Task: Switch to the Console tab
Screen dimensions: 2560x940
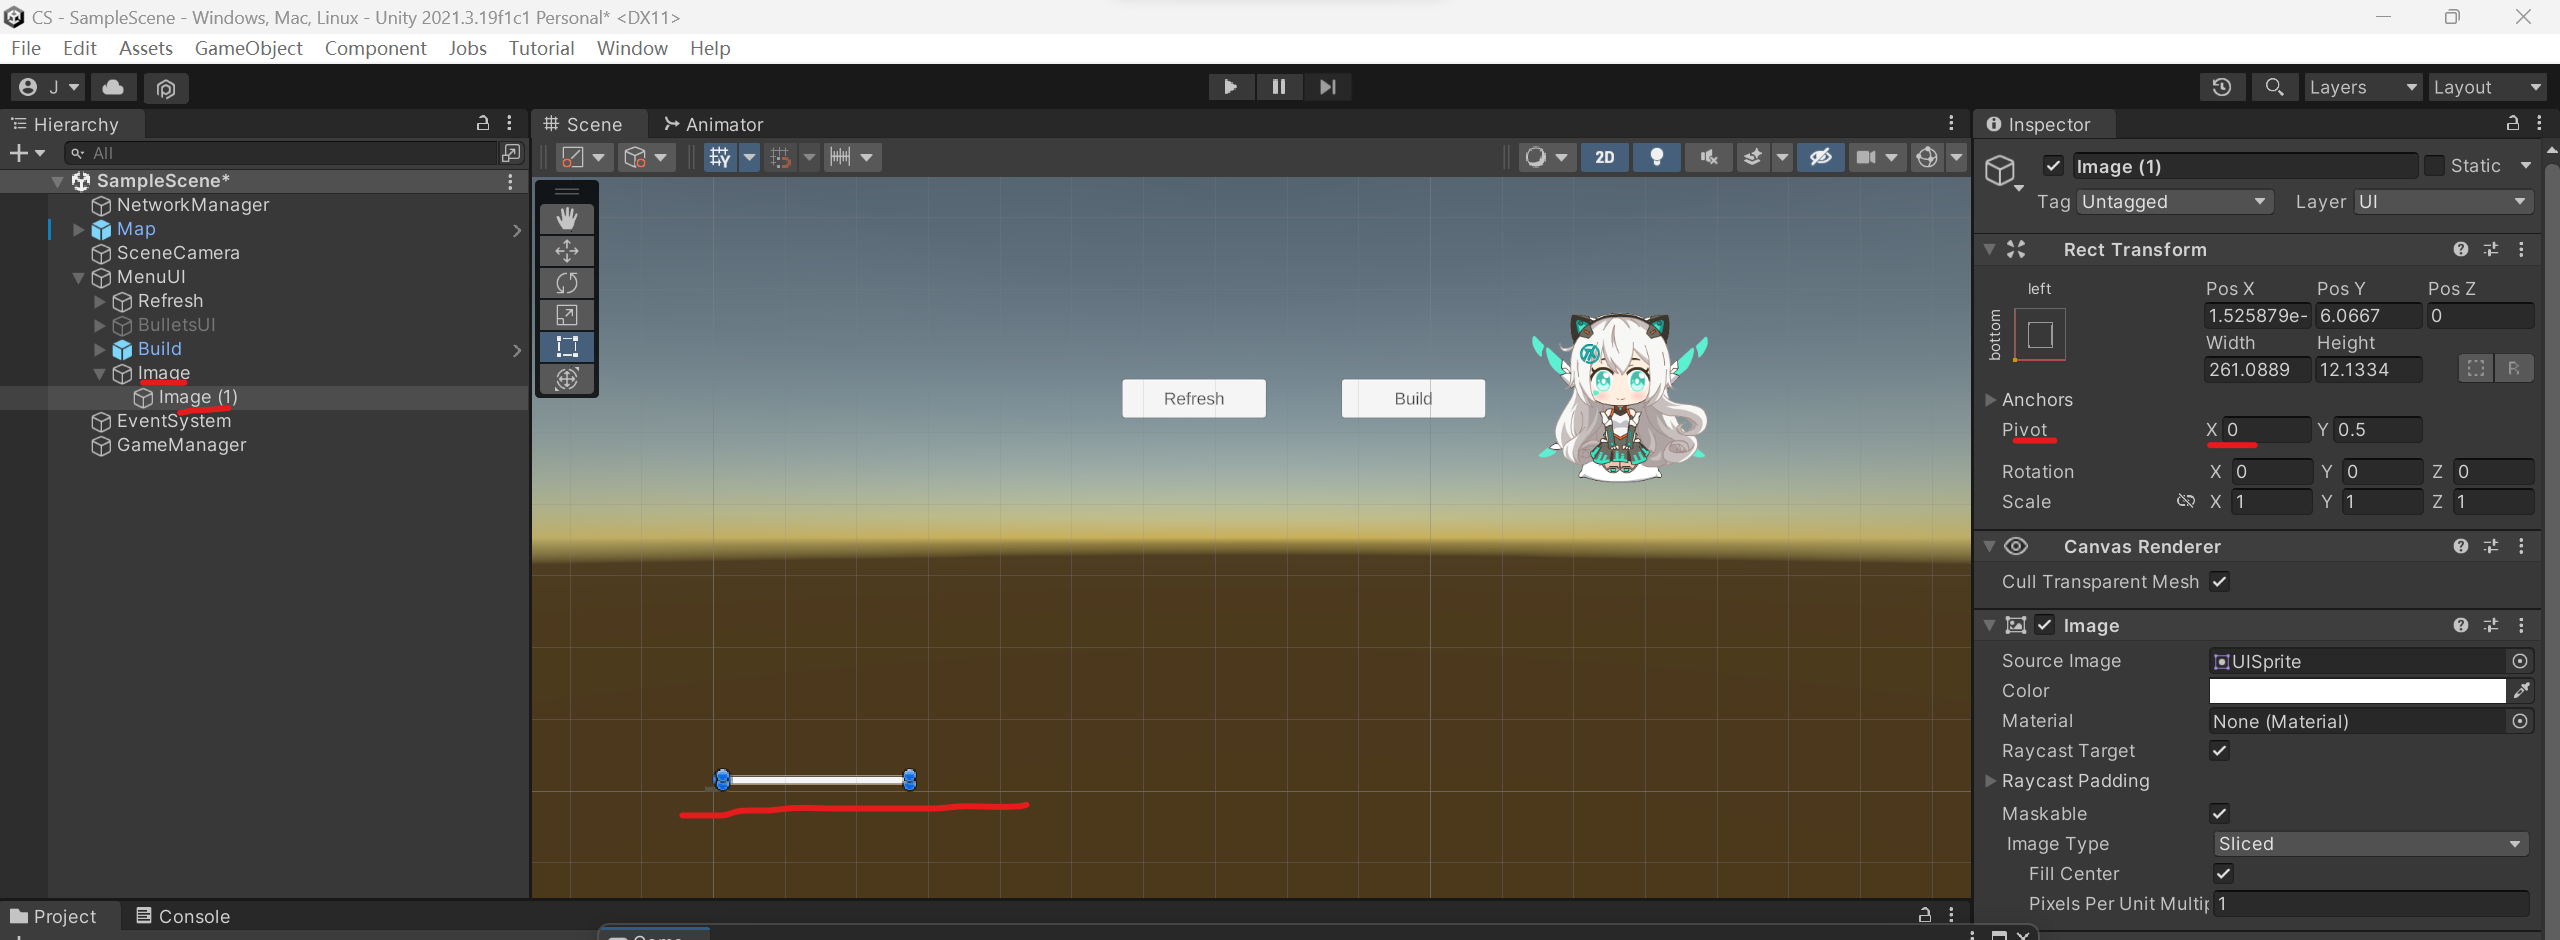Action: pos(183,916)
